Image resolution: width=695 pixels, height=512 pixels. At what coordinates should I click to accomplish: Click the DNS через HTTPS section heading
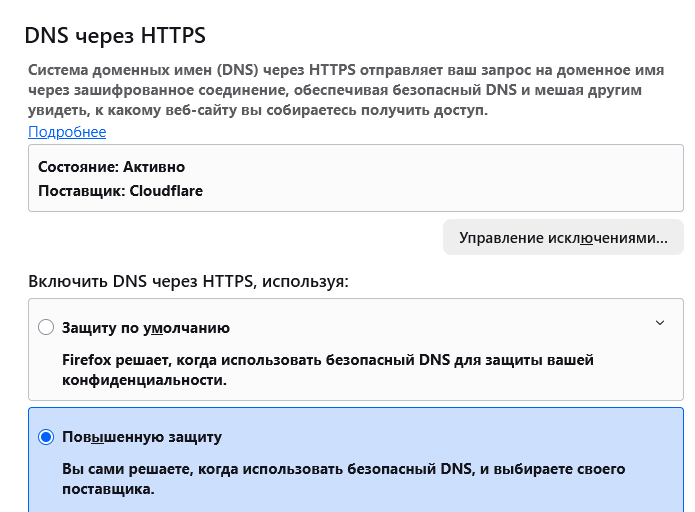click(115, 36)
